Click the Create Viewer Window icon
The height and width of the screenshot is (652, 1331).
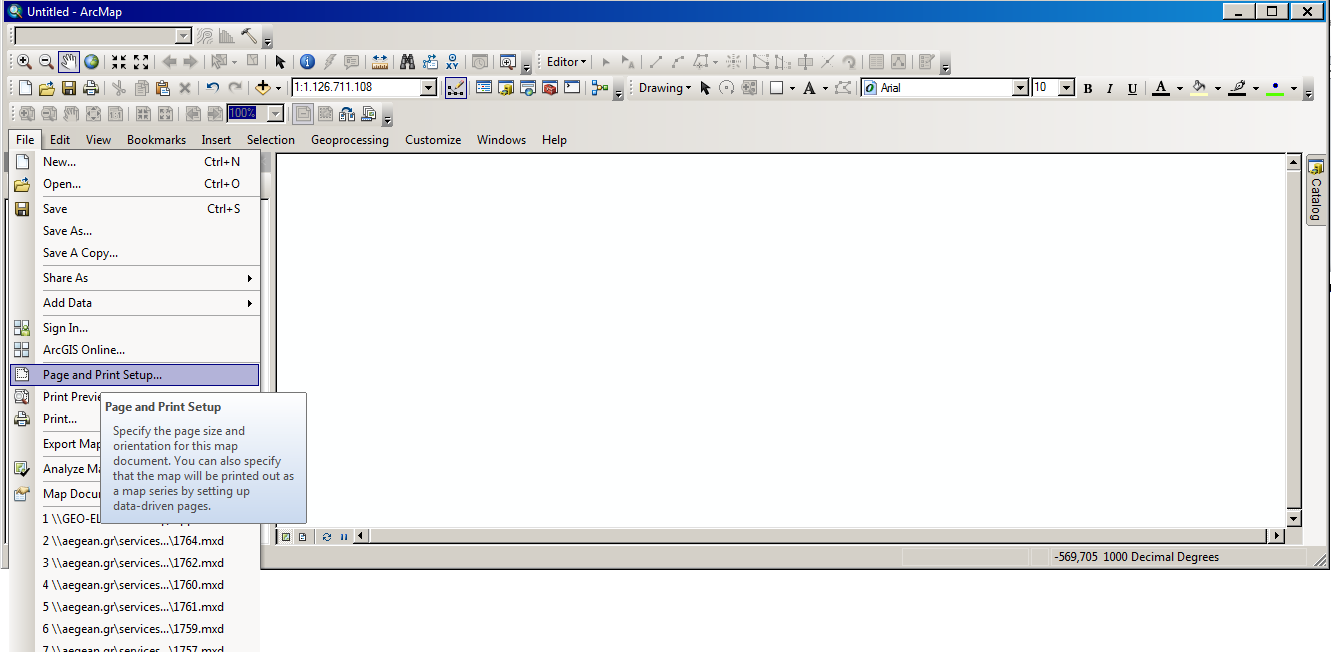tap(508, 62)
